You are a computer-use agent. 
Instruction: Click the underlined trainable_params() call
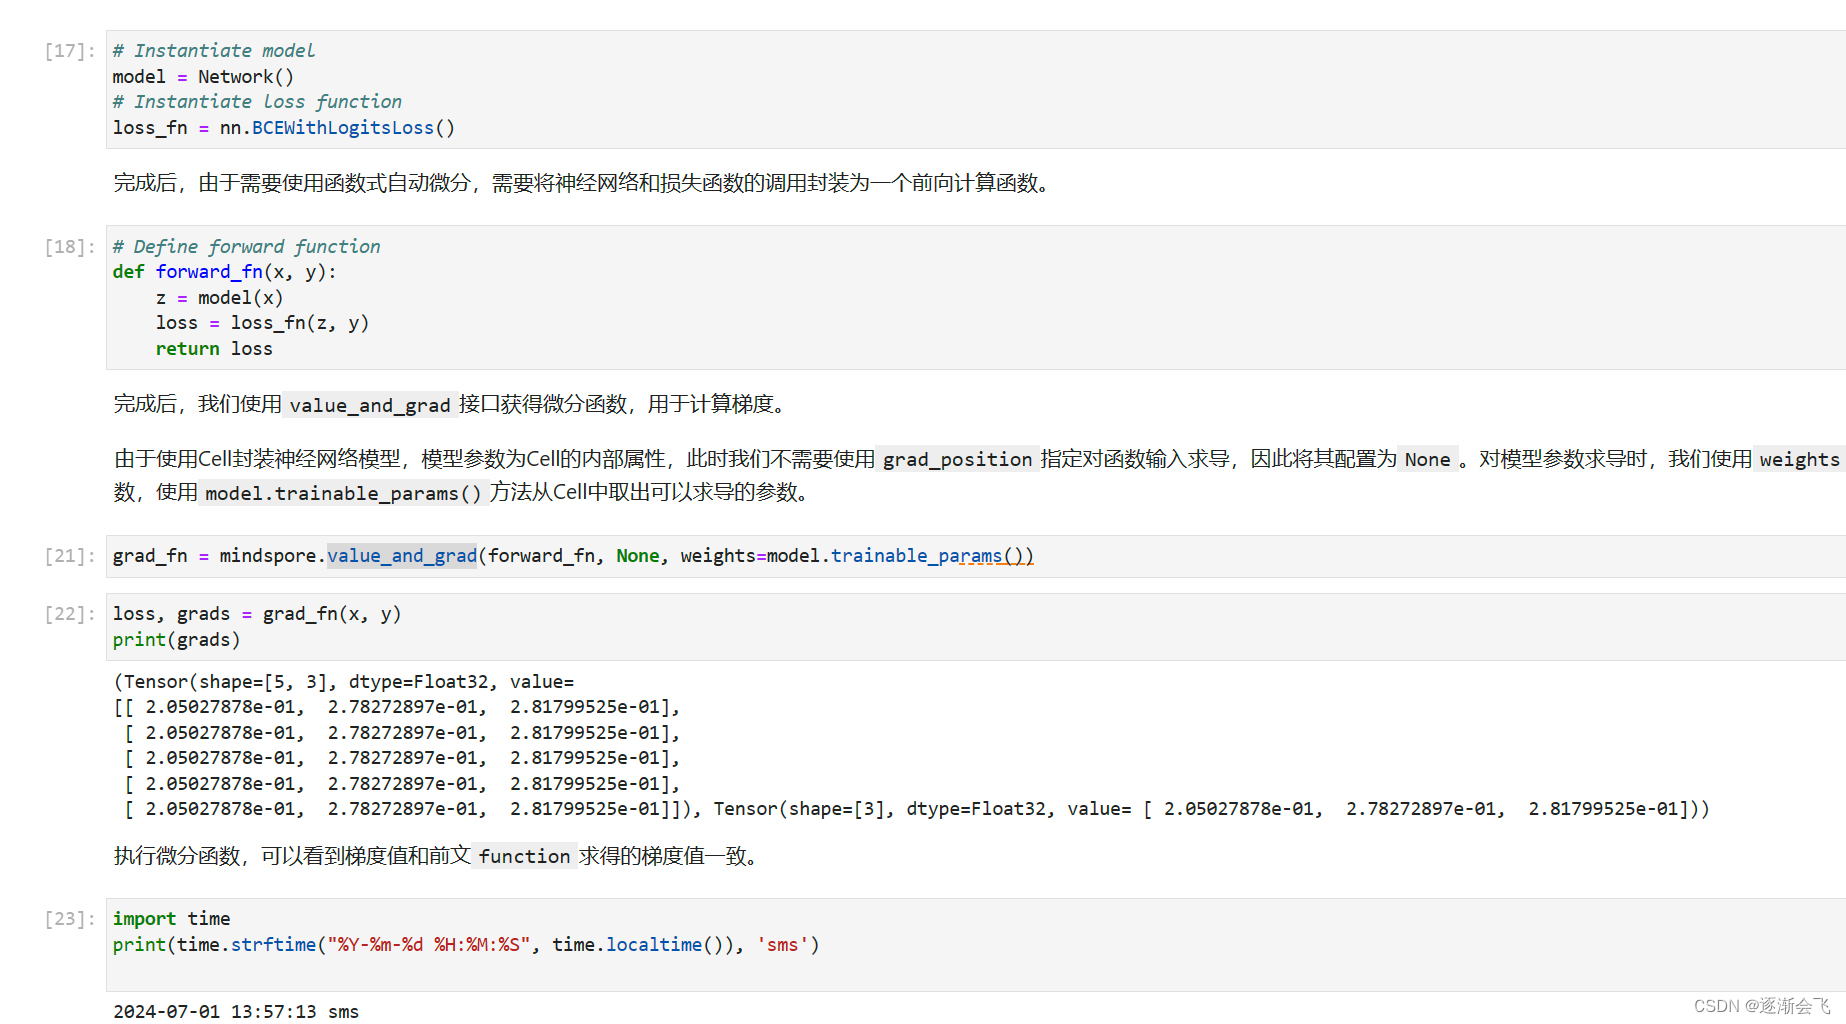[932, 556]
